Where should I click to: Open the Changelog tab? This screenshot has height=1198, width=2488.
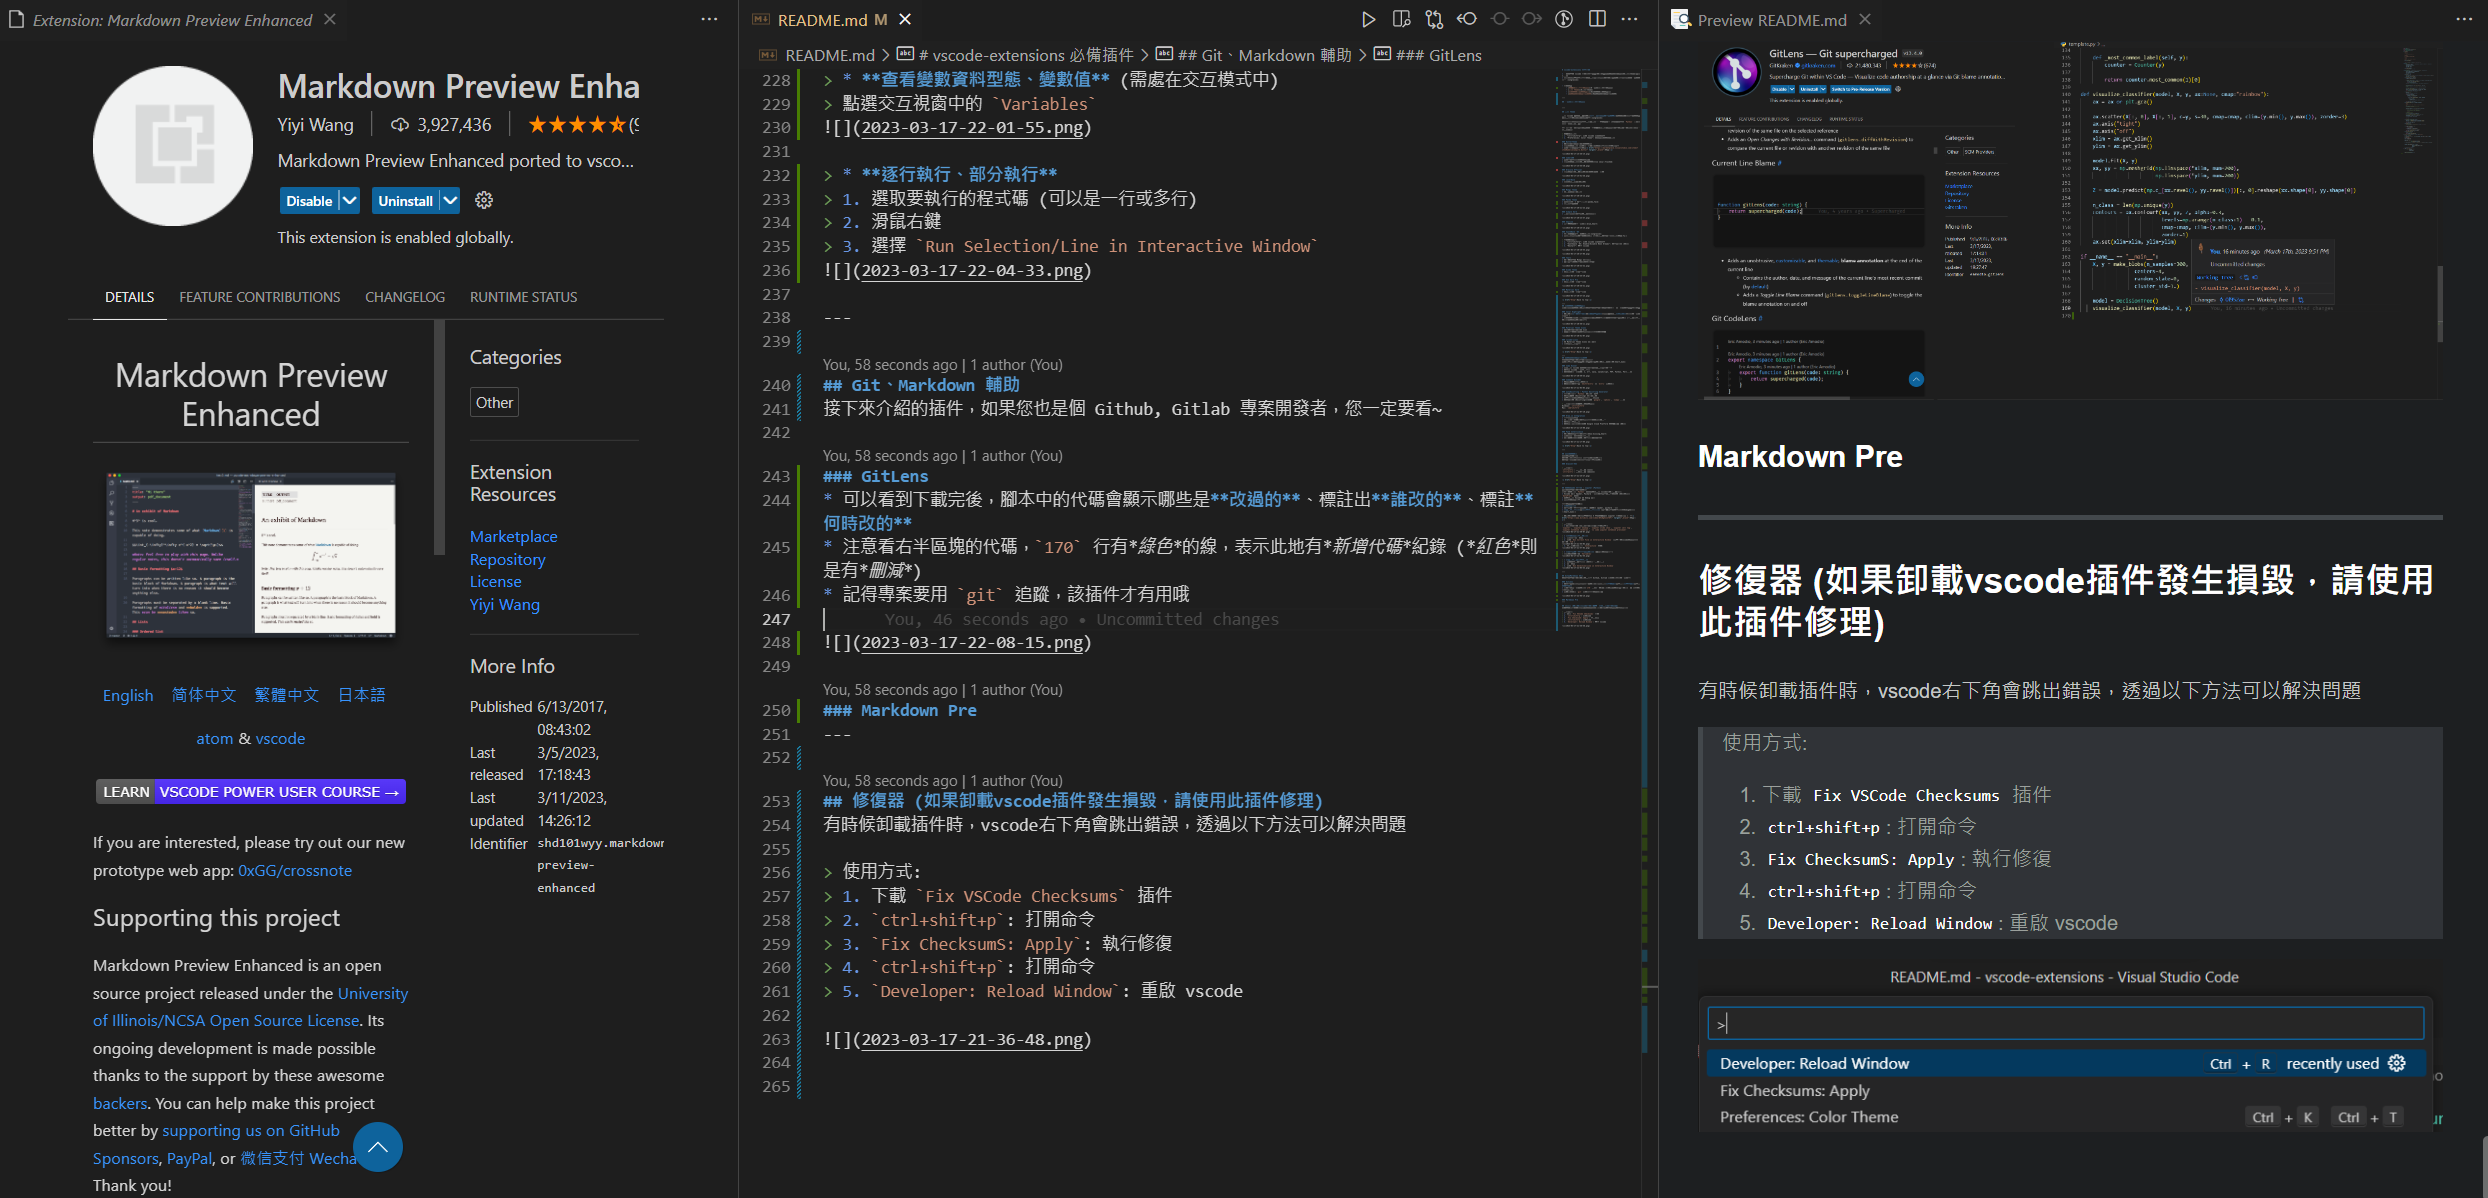point(404,297)
